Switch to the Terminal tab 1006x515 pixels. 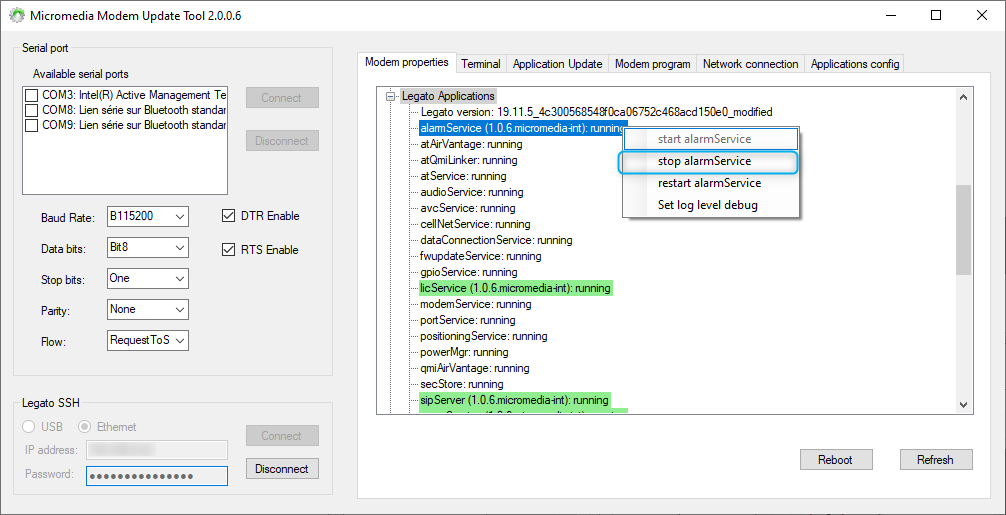point(480,64)
